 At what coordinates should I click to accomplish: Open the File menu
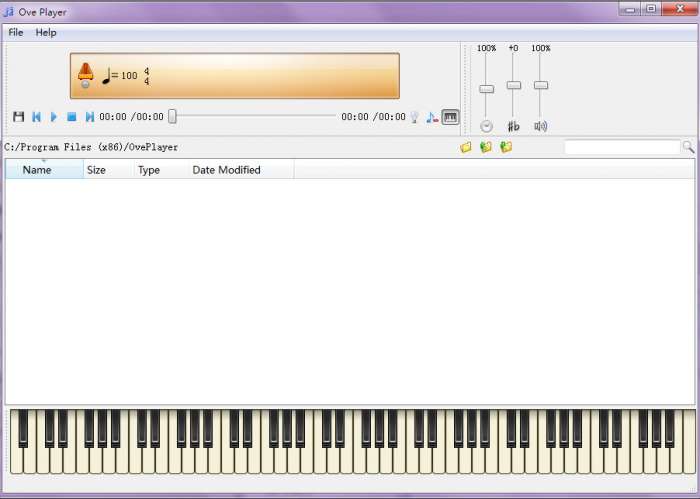pyautogui.click(x=16, y=33)
